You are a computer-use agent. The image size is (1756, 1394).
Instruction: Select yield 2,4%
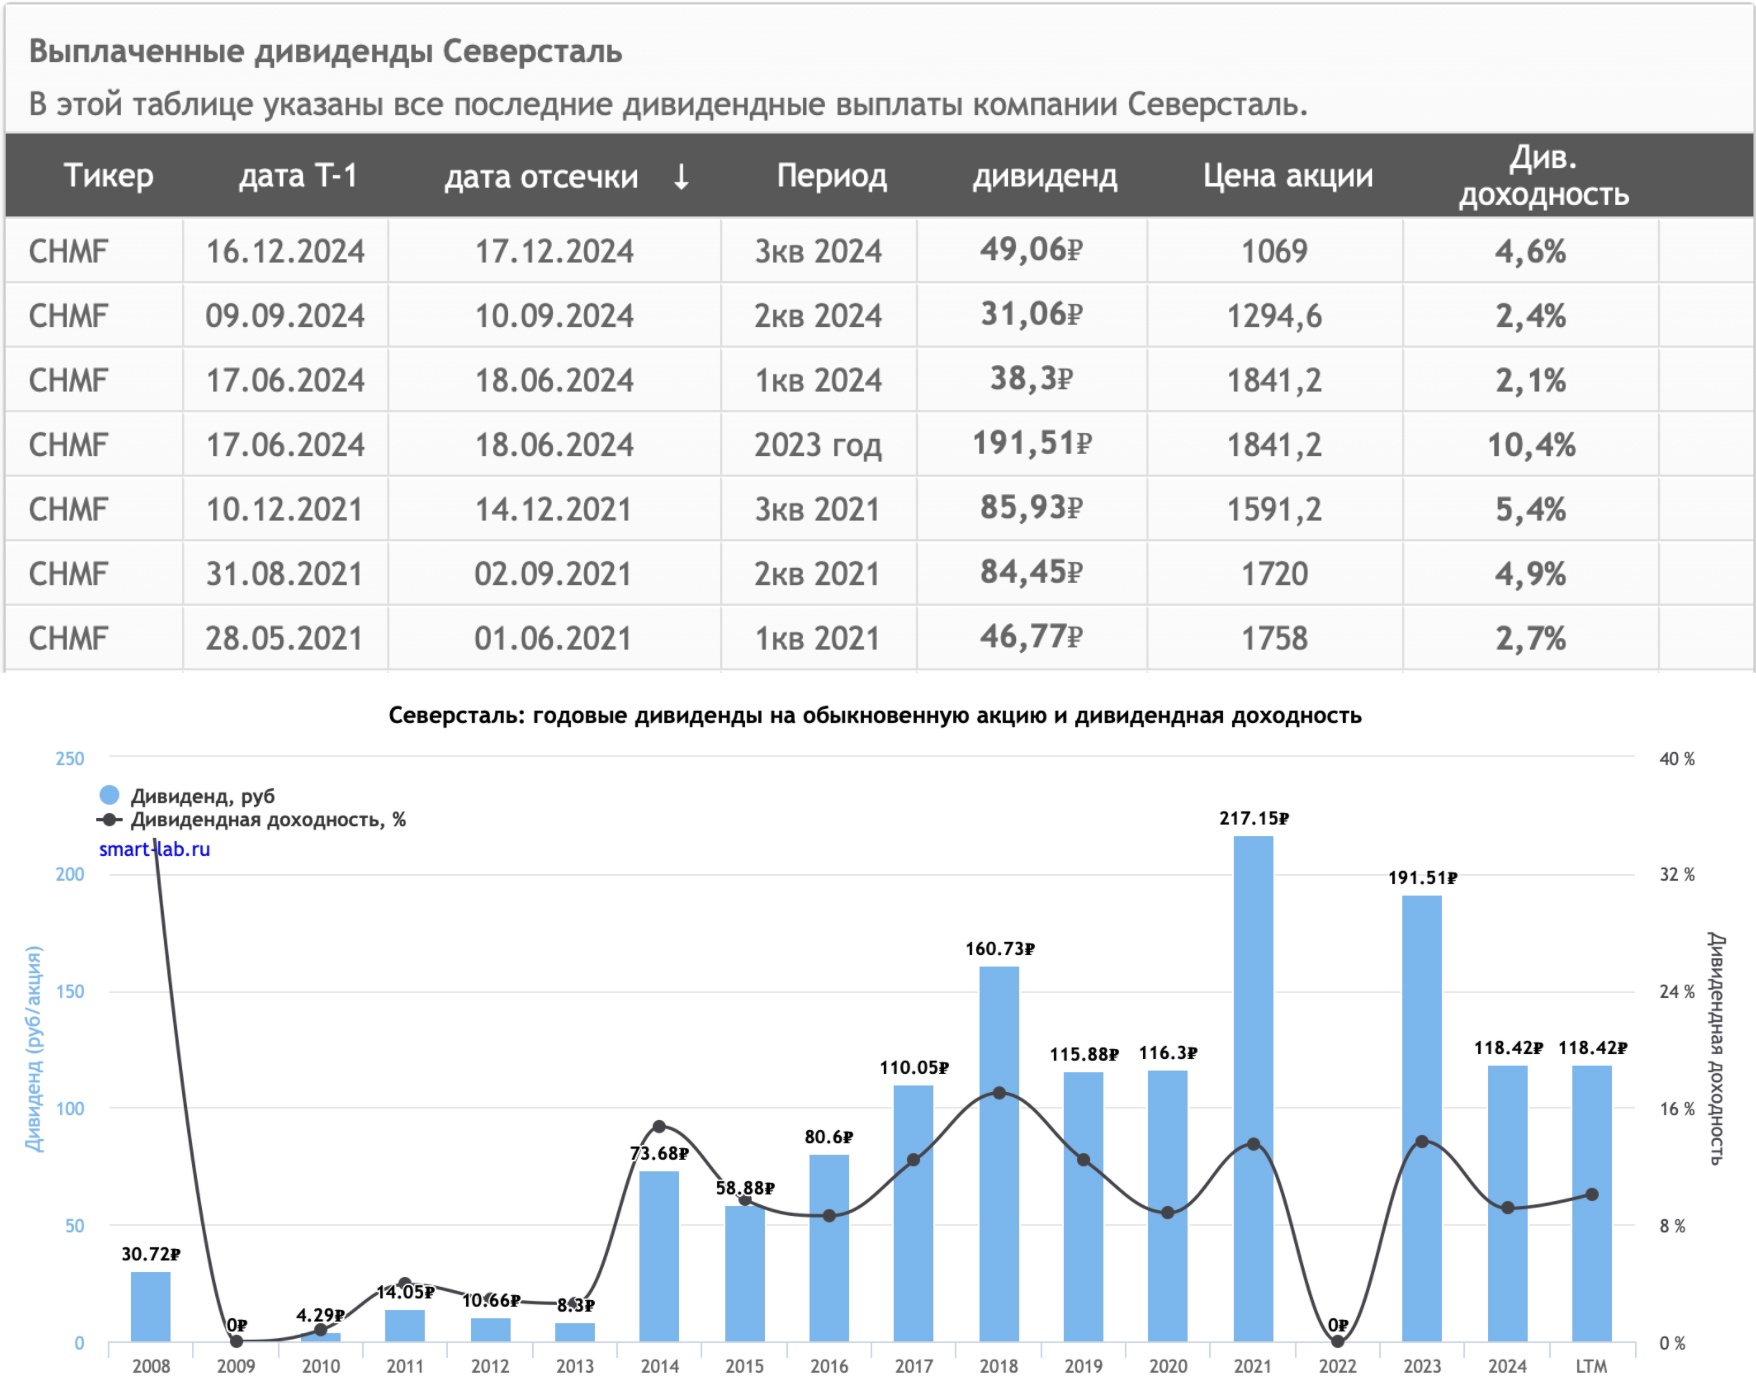click(x=1530, y=316)
